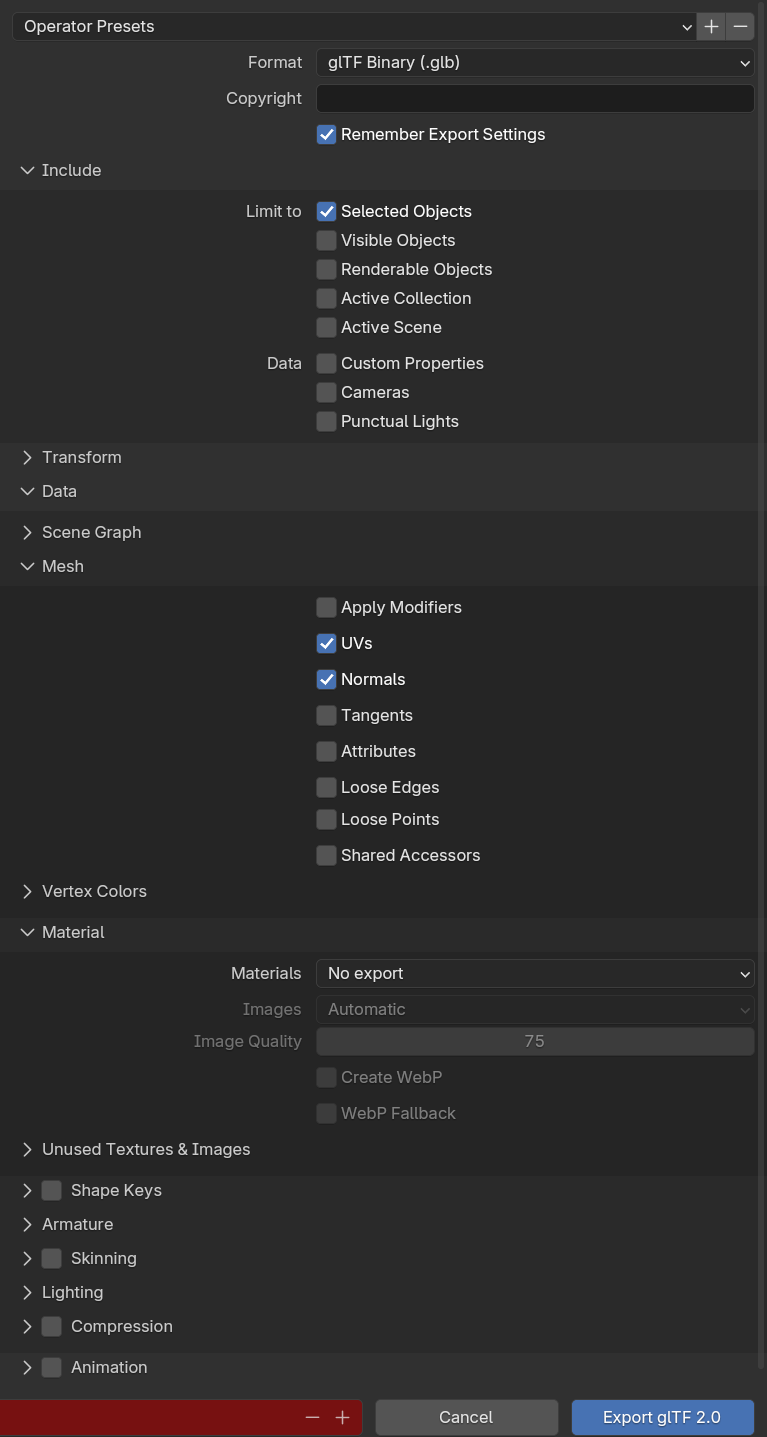Open the Format dropdown
The width and height of the screenshot is (767, 1437).
(x=534, y=62)
